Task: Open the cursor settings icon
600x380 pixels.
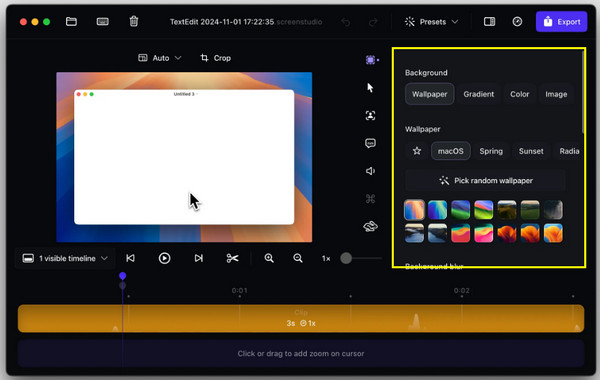Action: tap(370, 88)
